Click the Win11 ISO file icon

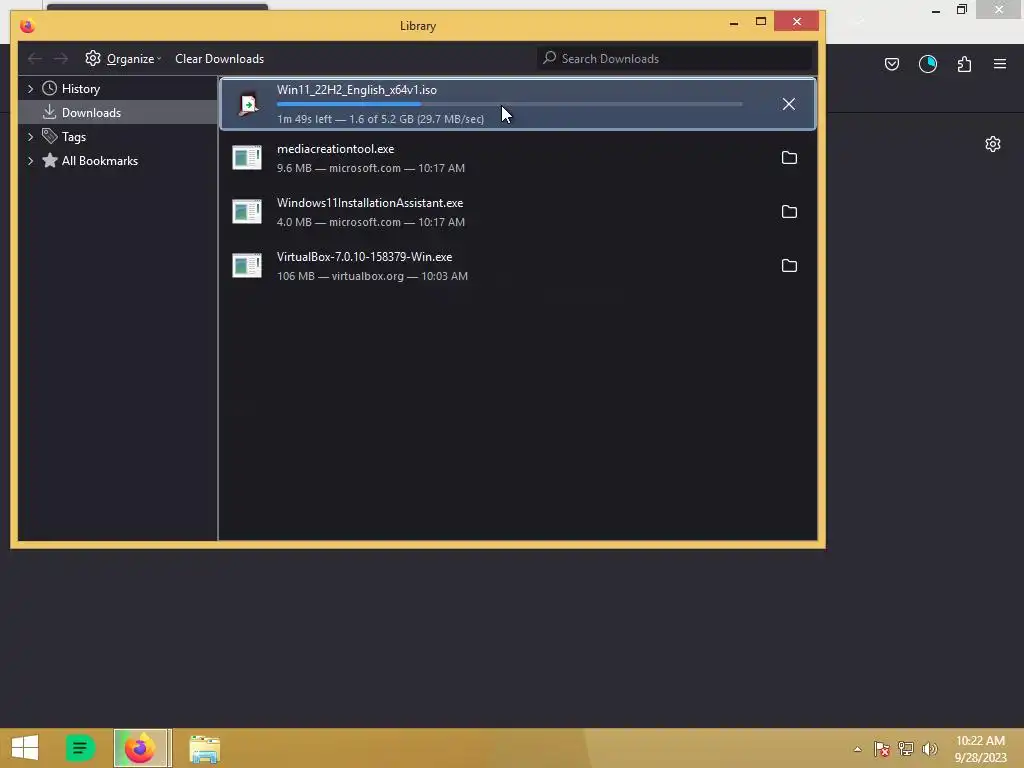click(x=248, y=104)
